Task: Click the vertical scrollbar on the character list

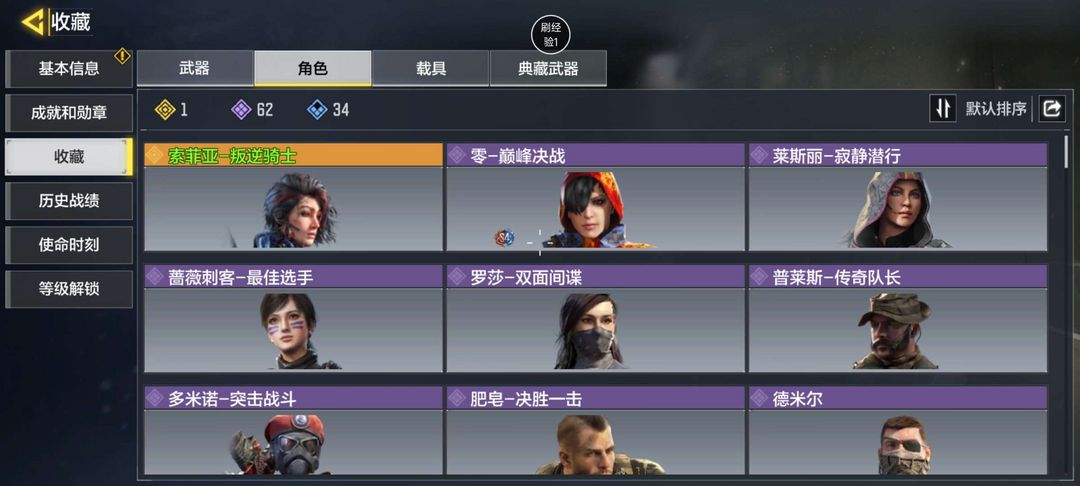Action: coord(1068,151)
